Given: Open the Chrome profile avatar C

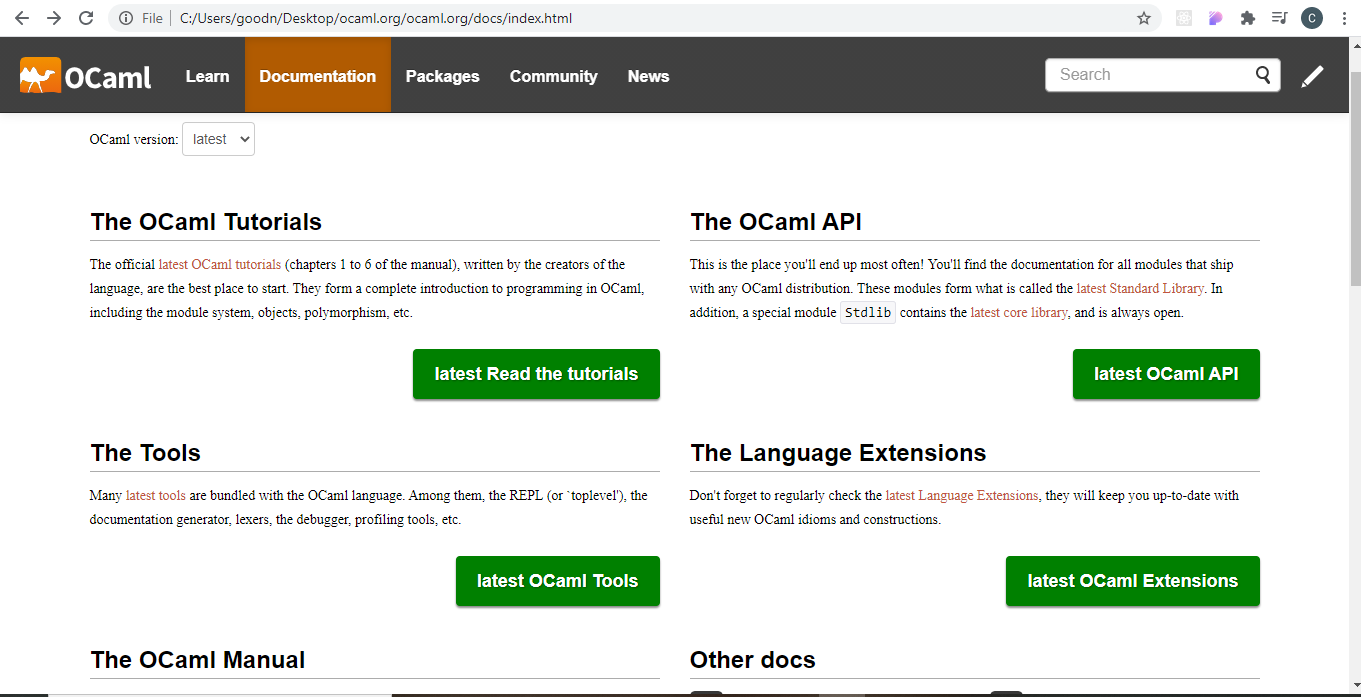Looking at the screenshot, I should click(x=1311, y=18).
